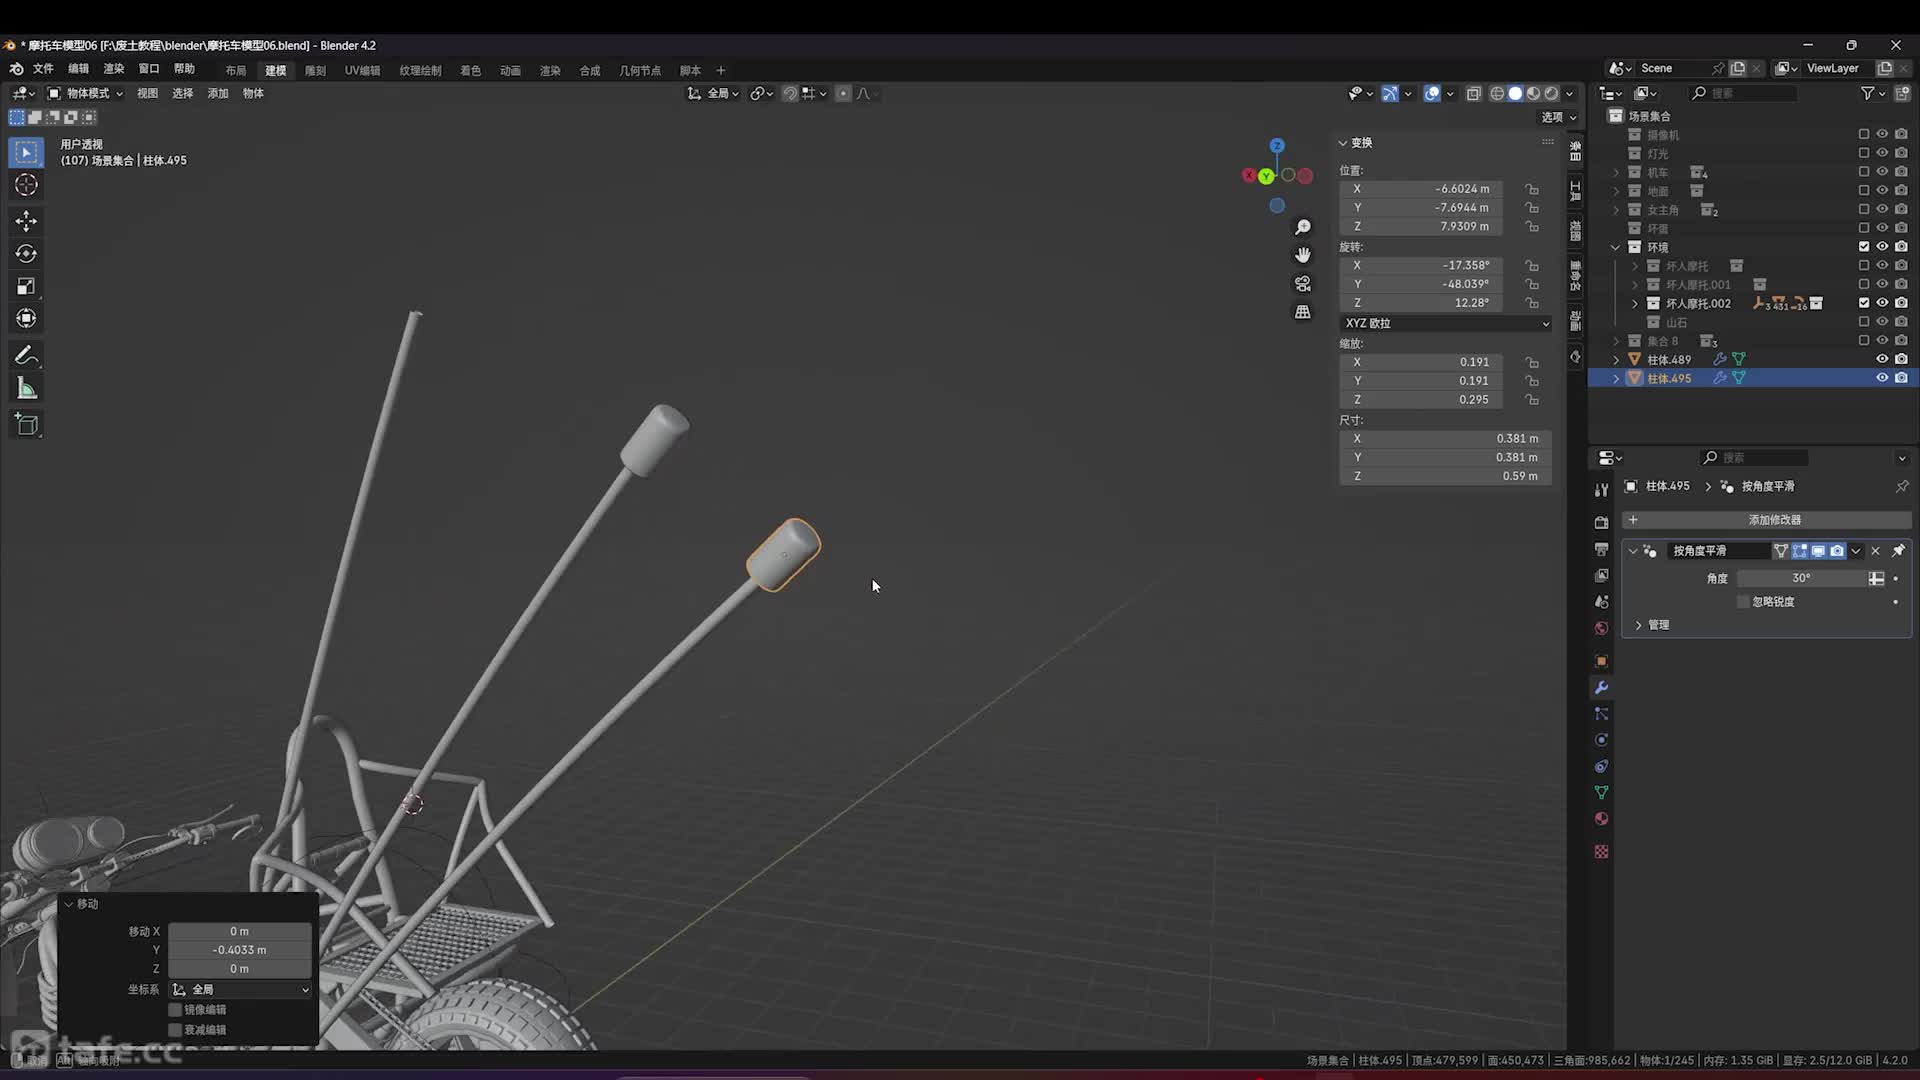Enable the 忽略锐度 checkbox
Viewport: 1920px width, 1080px height.
point(1744,602)
